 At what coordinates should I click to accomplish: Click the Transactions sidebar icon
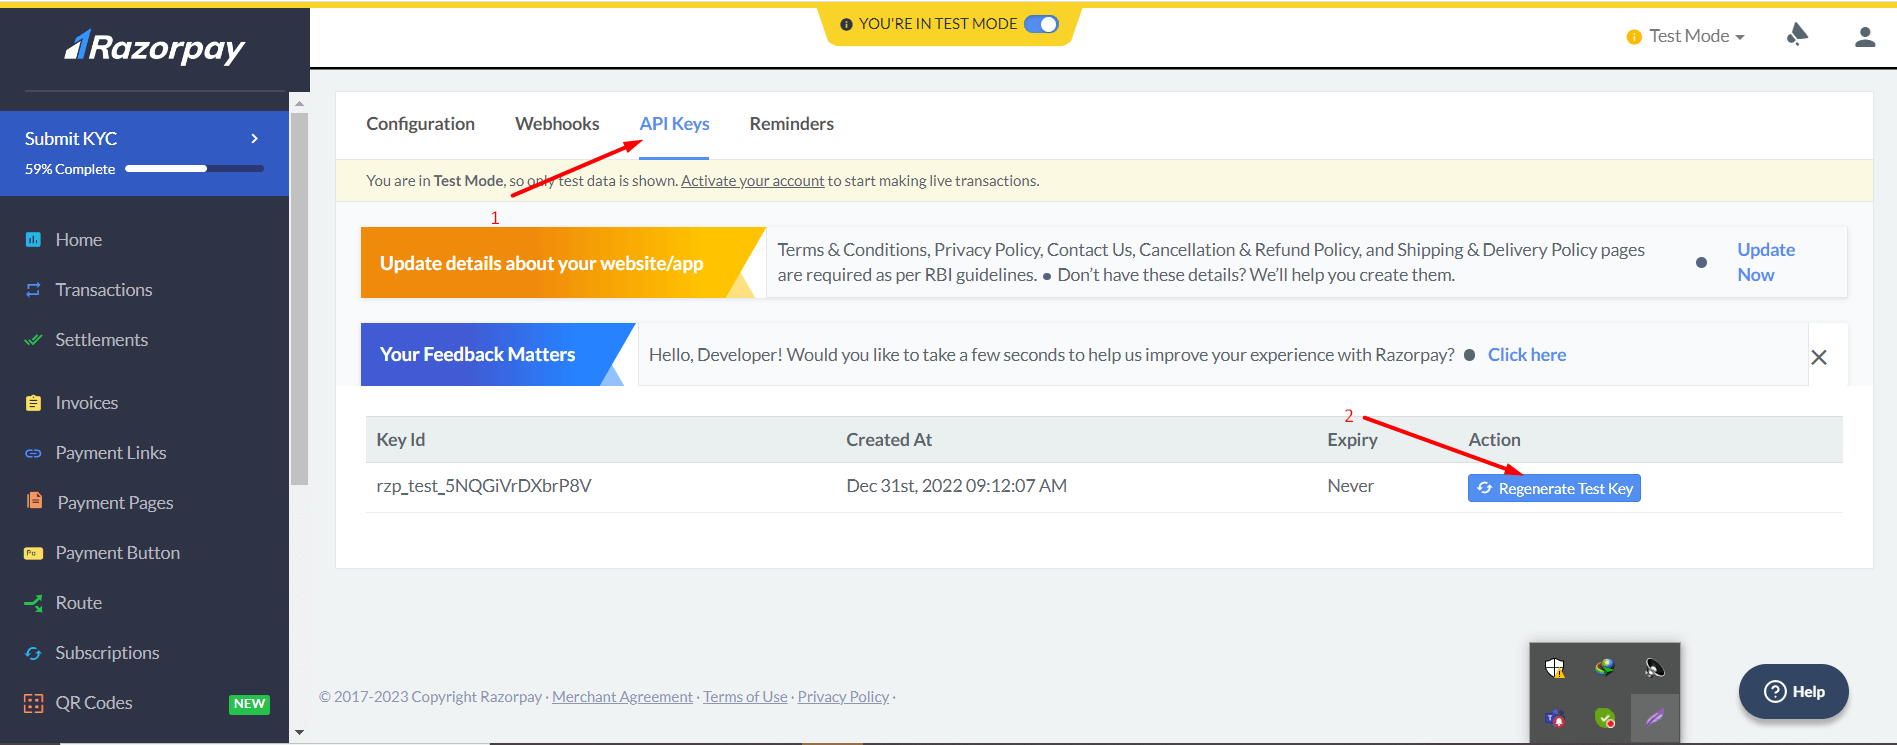(x=33, y=290)
